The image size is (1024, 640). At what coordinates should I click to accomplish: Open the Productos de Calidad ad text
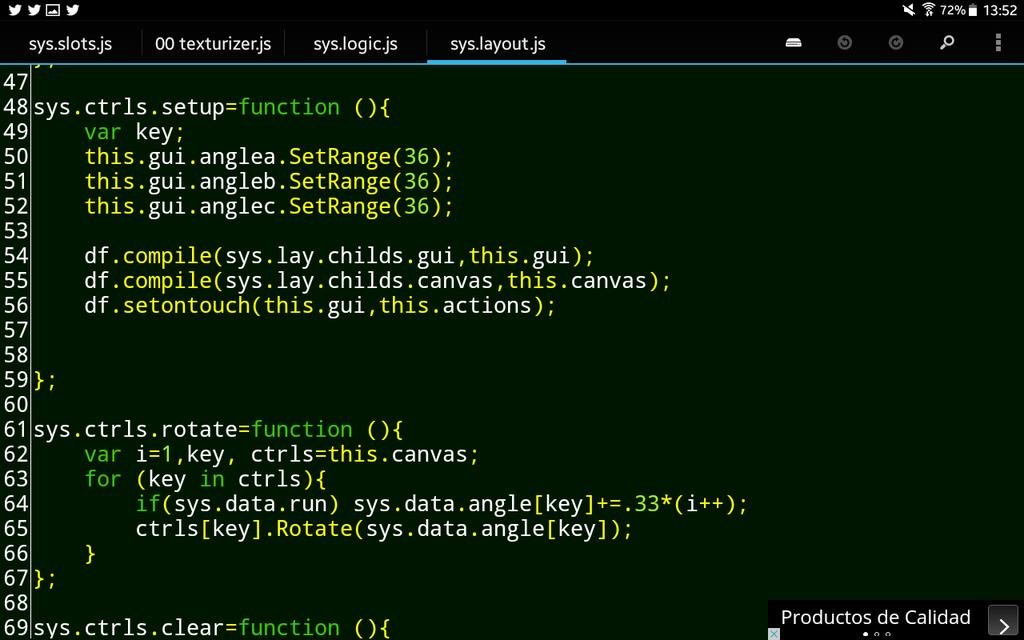coord(876,617)
